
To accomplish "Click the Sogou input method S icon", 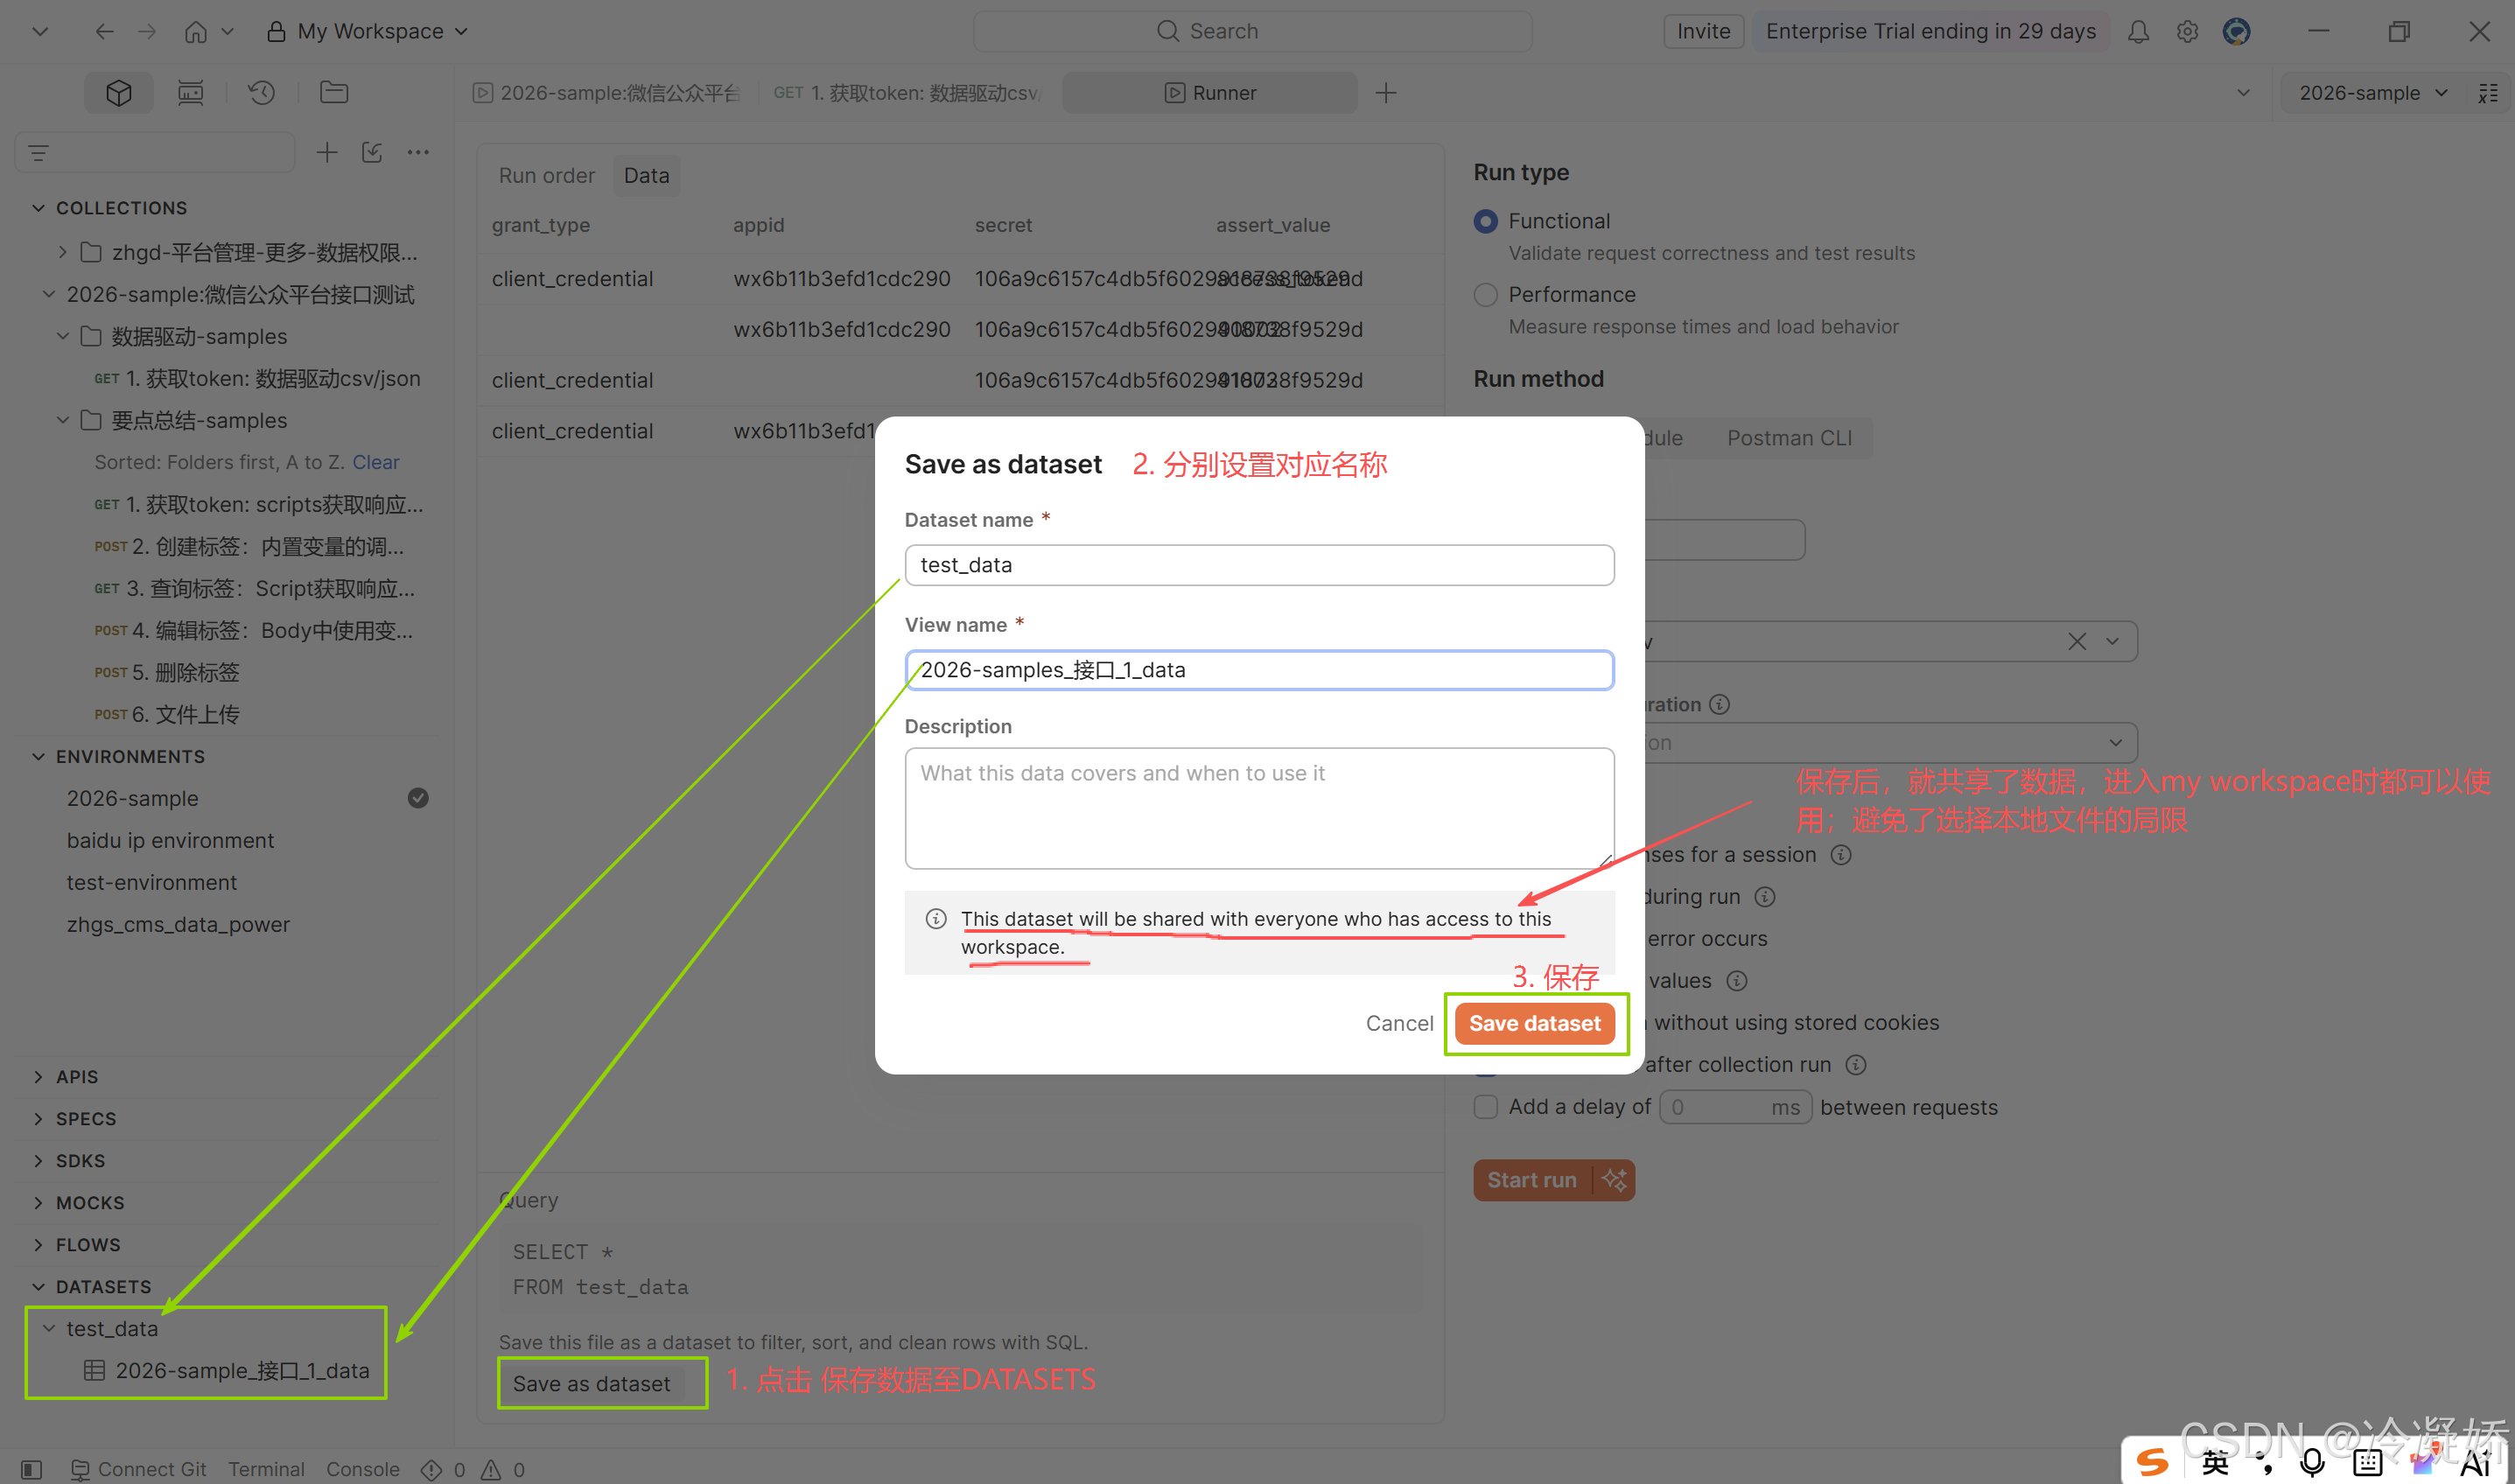I will click(2153, 1463).
